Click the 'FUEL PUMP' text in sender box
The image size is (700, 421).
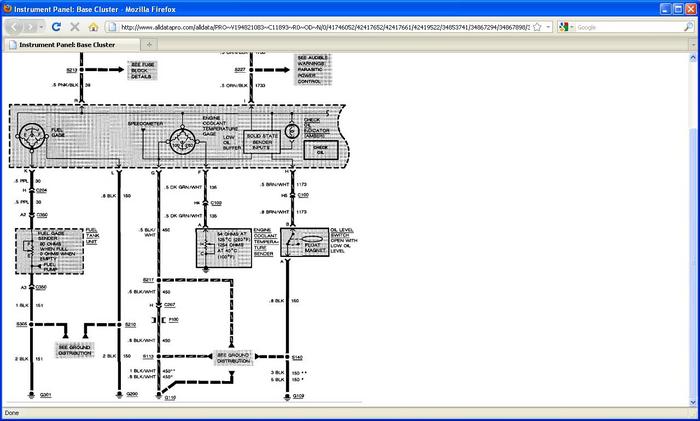[50, 267]
